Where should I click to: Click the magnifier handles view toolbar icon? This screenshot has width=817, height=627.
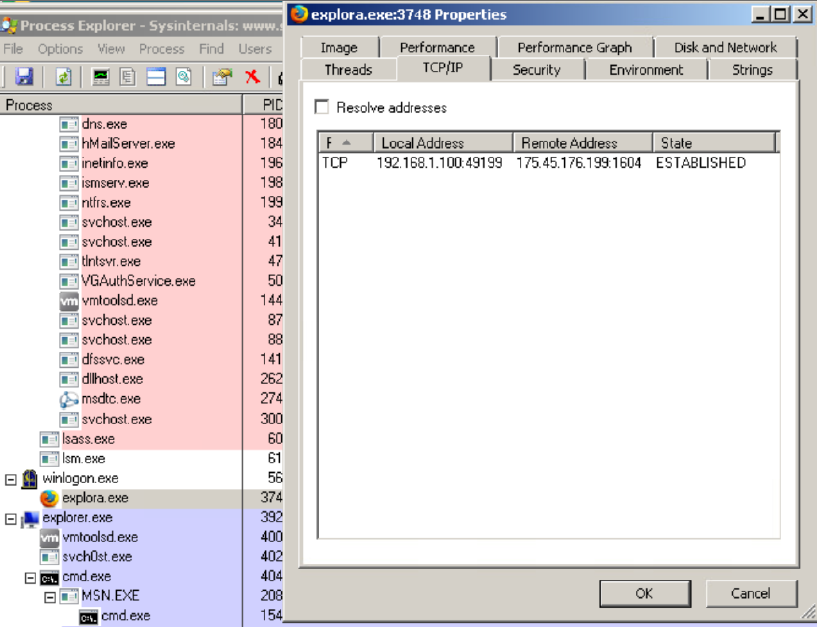point(183,77)
